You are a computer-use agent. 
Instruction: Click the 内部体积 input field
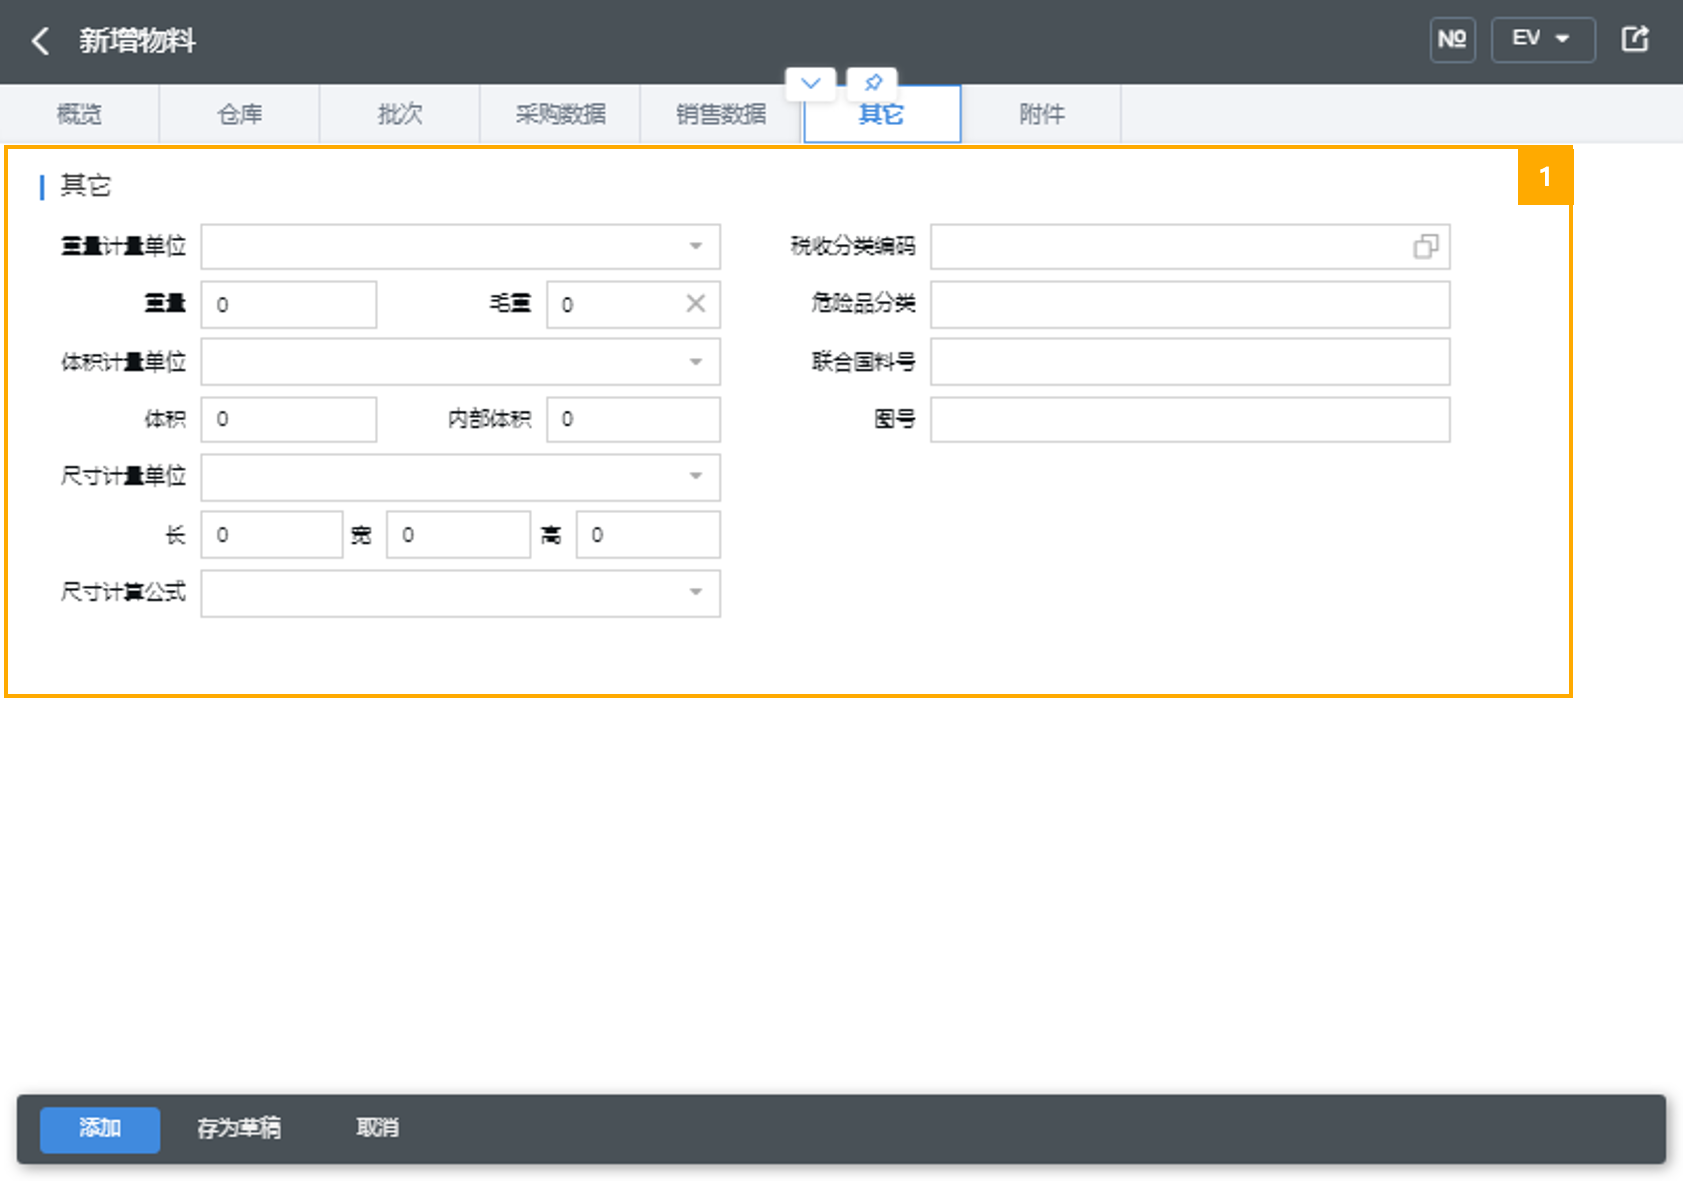click(x=633, y=419)
